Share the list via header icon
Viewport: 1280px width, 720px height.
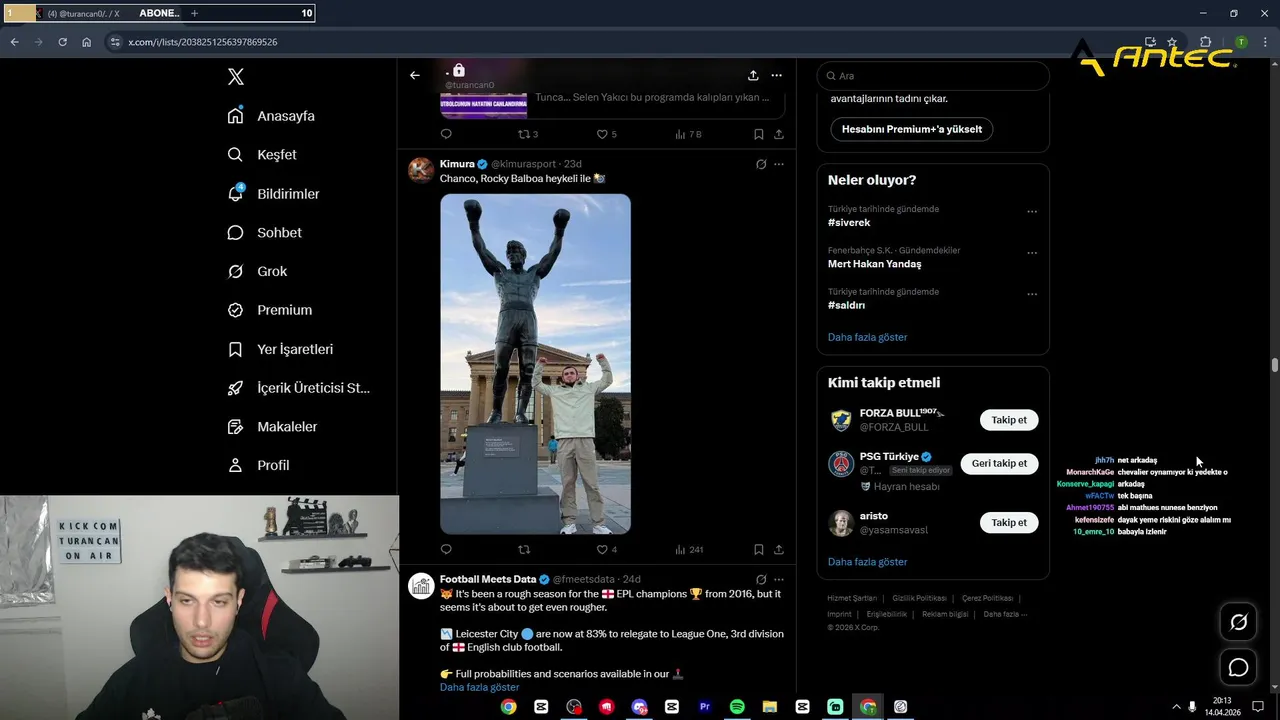pyautogui.click(x=753, y=75)
